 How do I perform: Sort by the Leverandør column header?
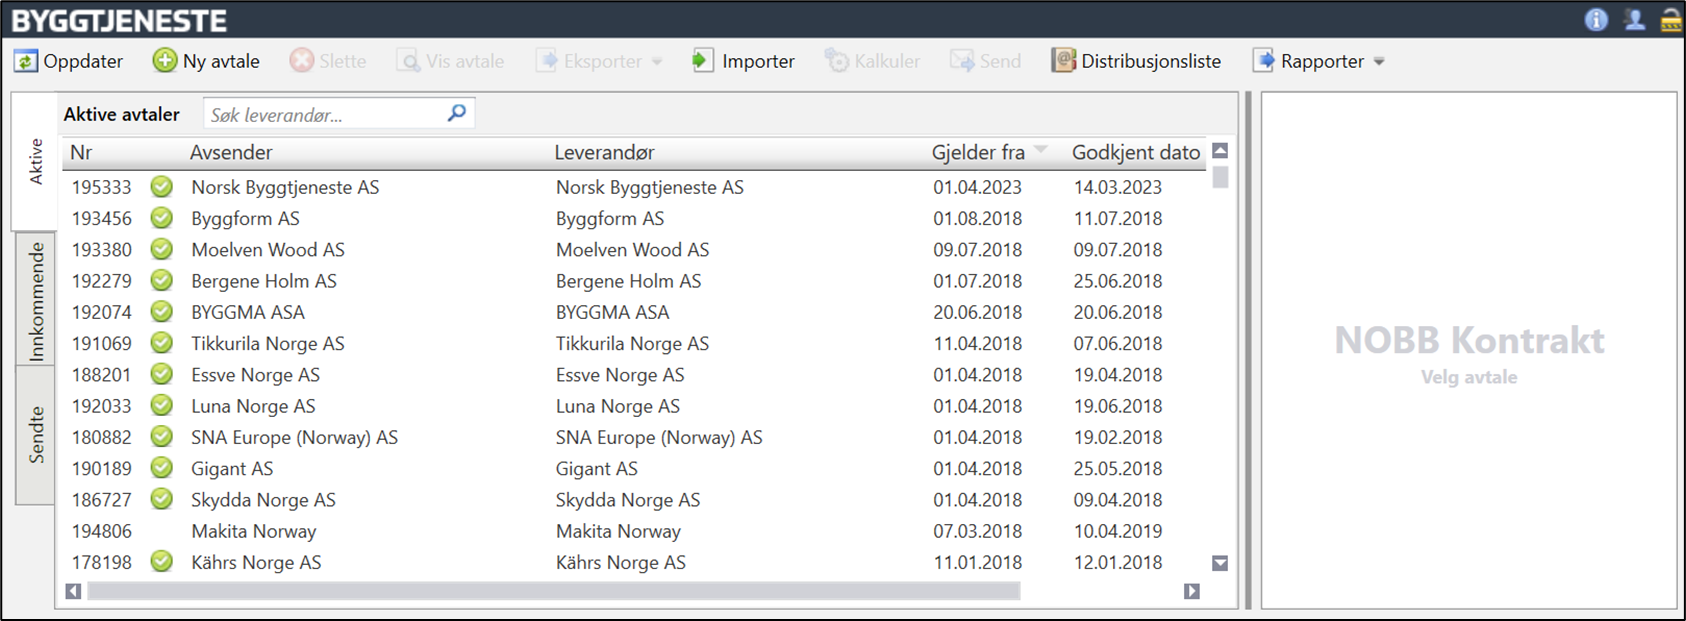604,152
